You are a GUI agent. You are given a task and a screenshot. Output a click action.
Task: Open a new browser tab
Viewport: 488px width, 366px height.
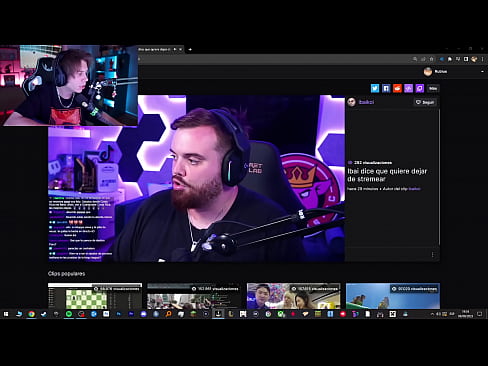point(190,49)
